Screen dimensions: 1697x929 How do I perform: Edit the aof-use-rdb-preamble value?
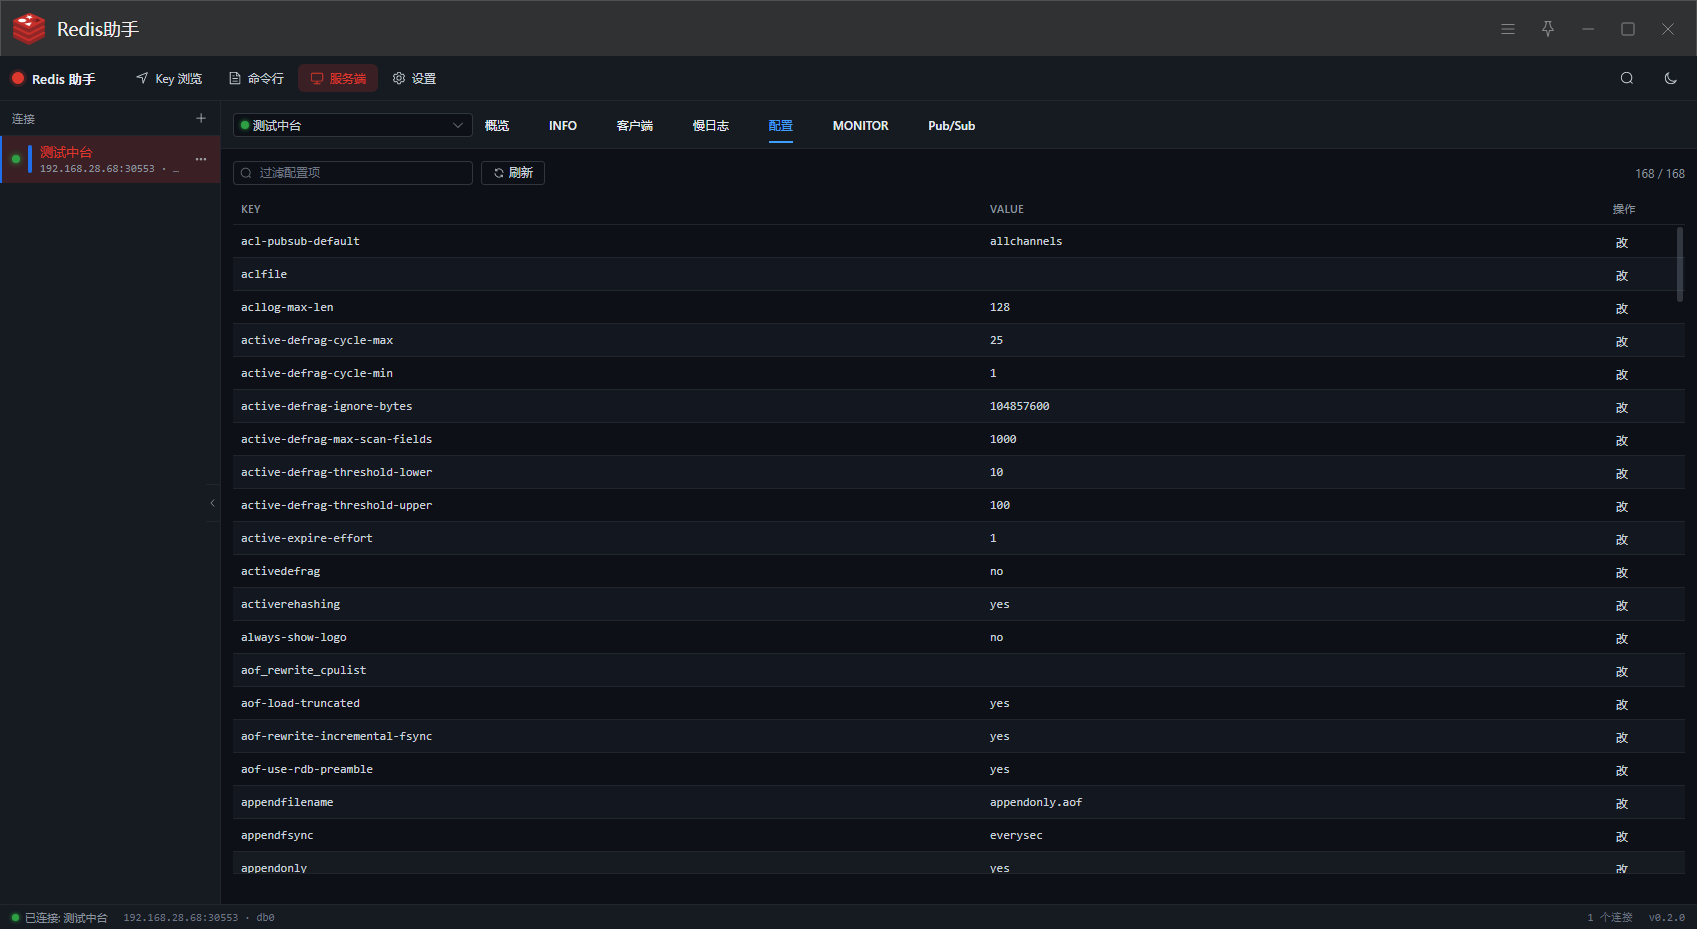[x=1622, y=770]
